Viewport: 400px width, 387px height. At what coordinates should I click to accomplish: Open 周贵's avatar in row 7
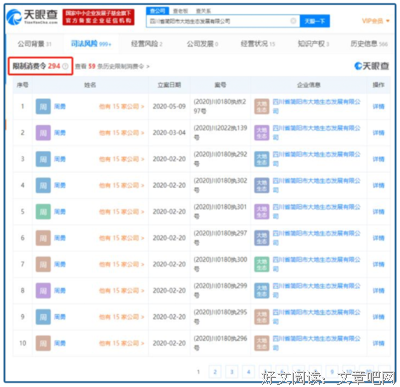43,264
